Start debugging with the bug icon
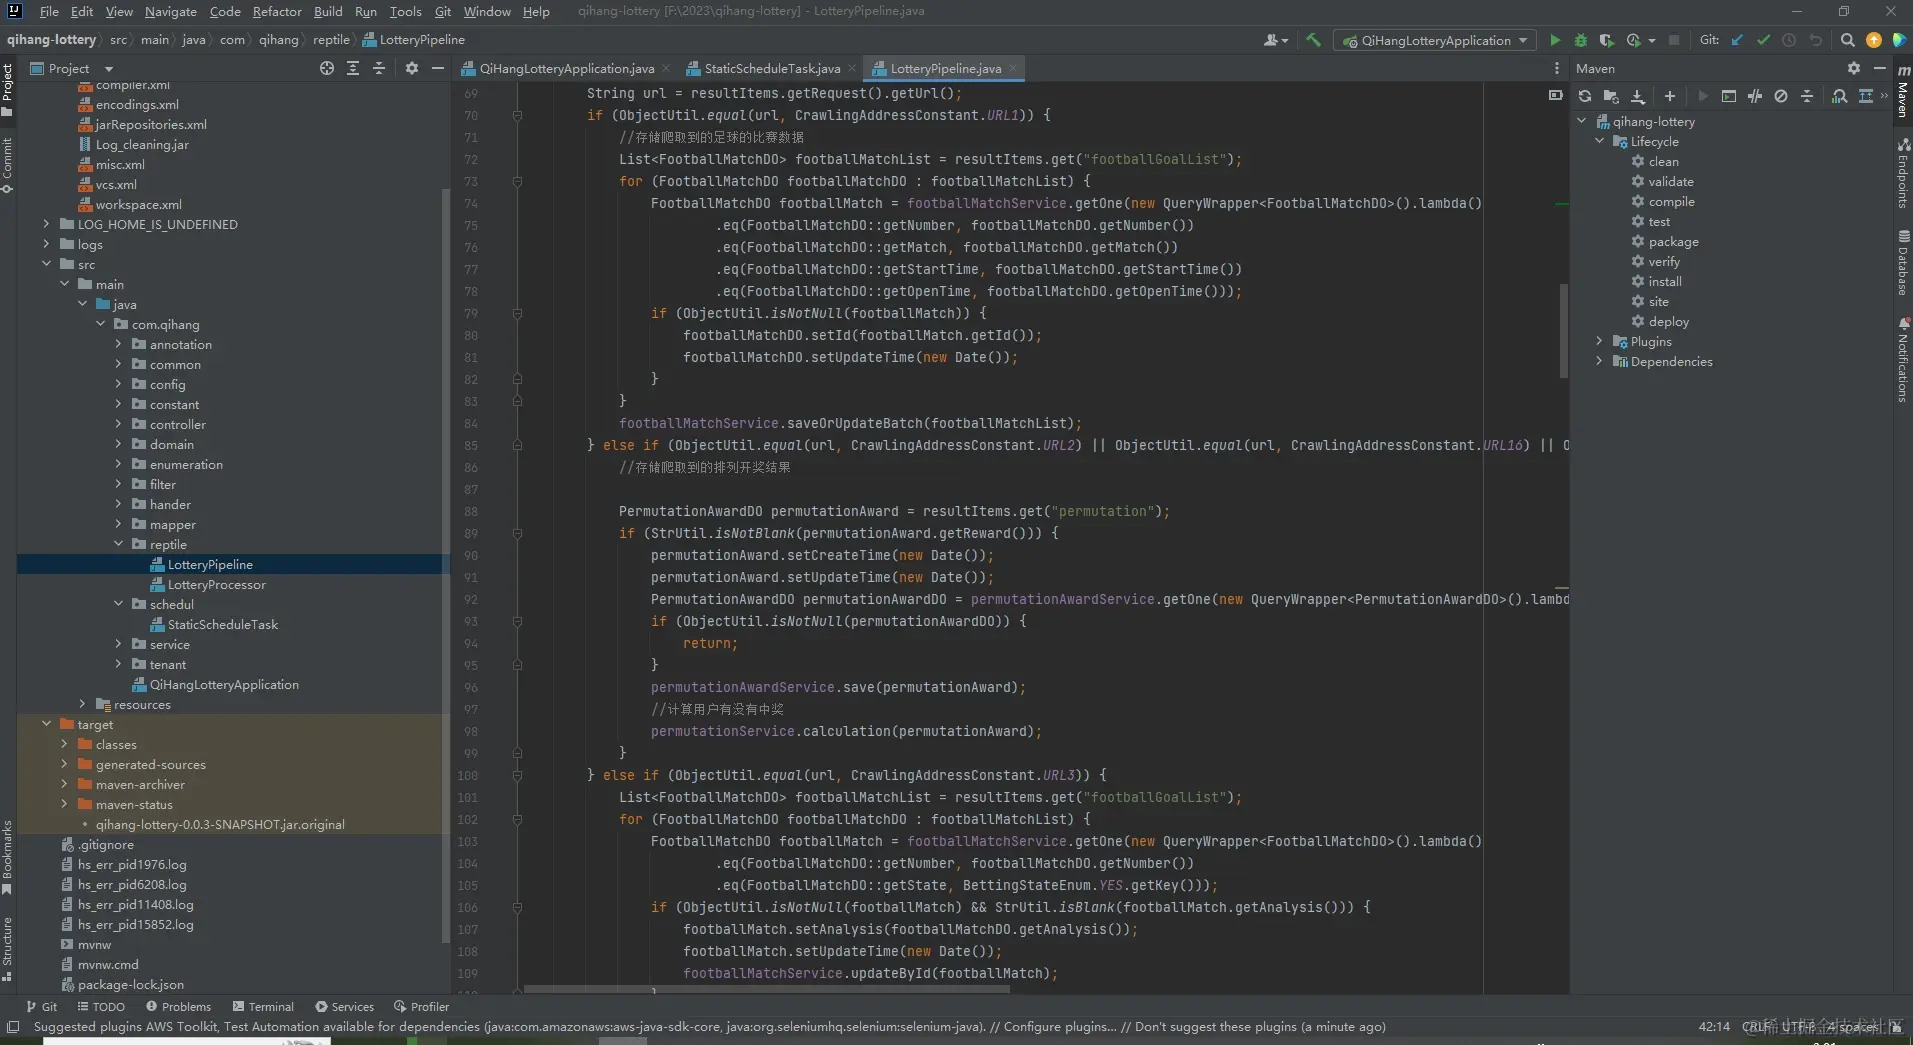Viewport: 1913px width, 1045px height. 1580,40
